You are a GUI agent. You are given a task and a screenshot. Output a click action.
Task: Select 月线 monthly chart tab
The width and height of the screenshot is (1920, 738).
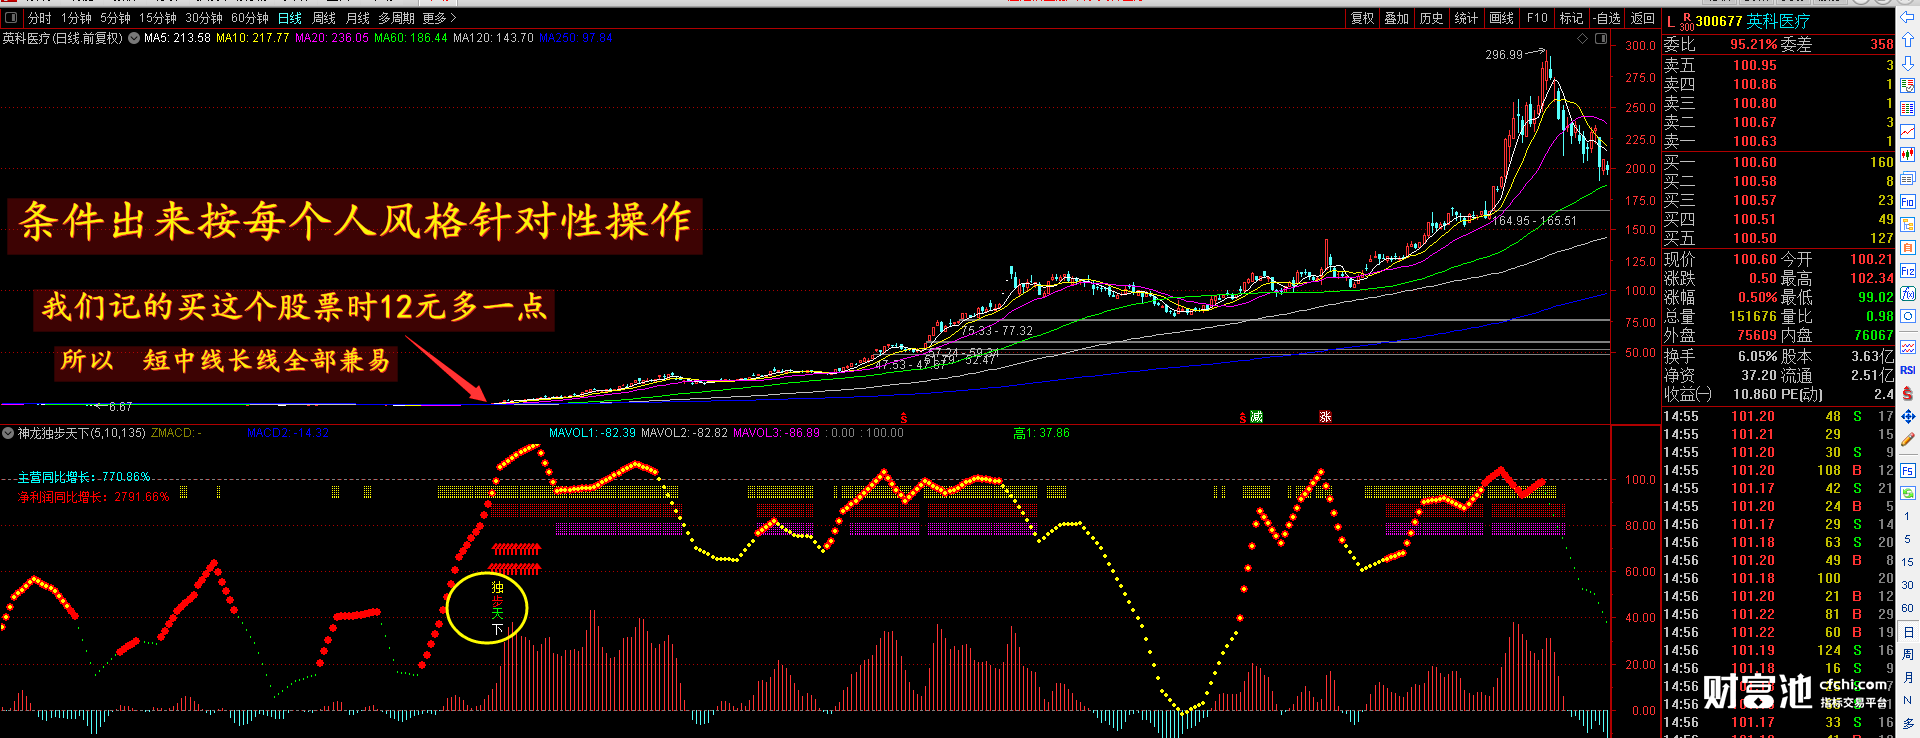357,18
